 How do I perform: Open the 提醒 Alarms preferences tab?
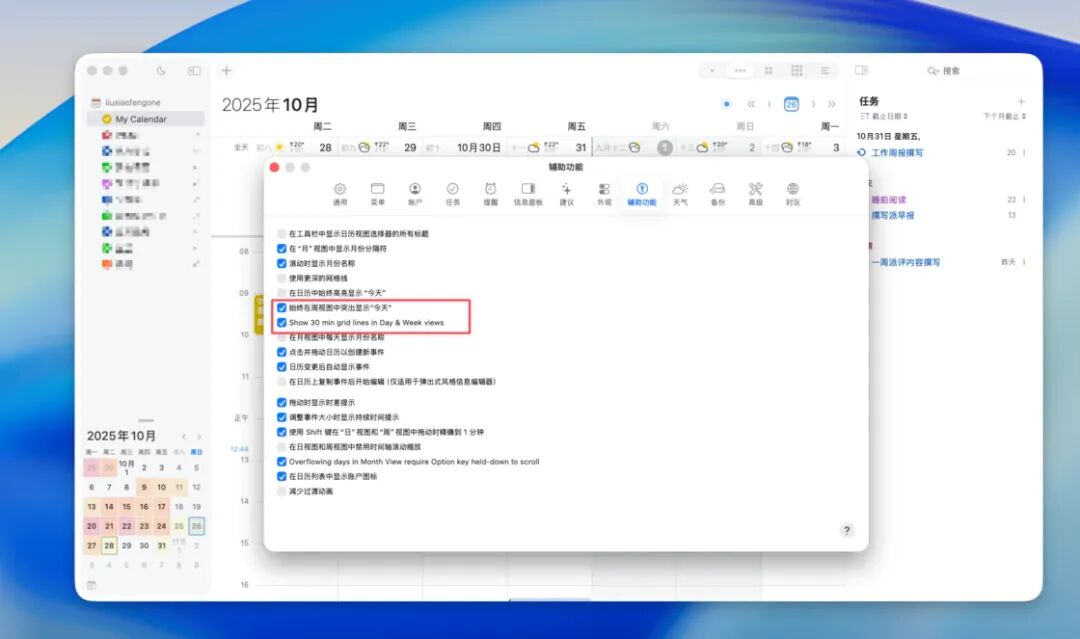490,193
